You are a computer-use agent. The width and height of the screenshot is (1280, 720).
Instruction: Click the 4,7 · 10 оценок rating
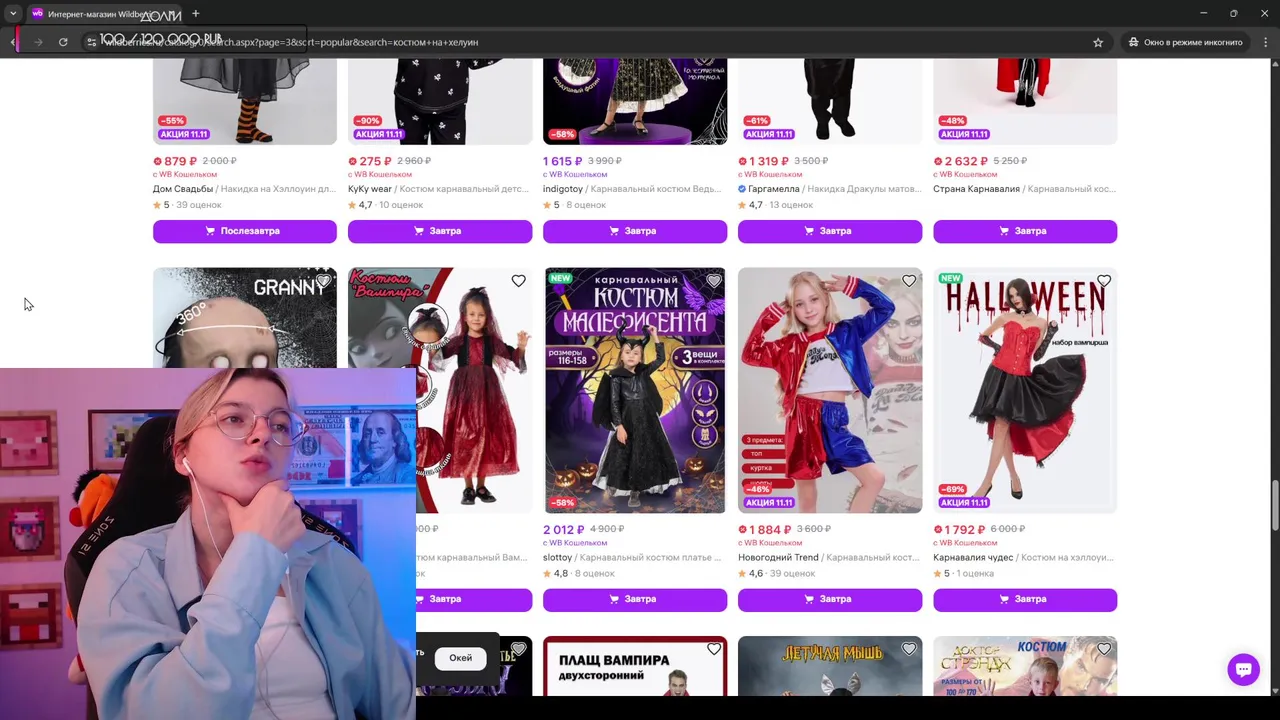pyautogui.click(x=385, y=205)
